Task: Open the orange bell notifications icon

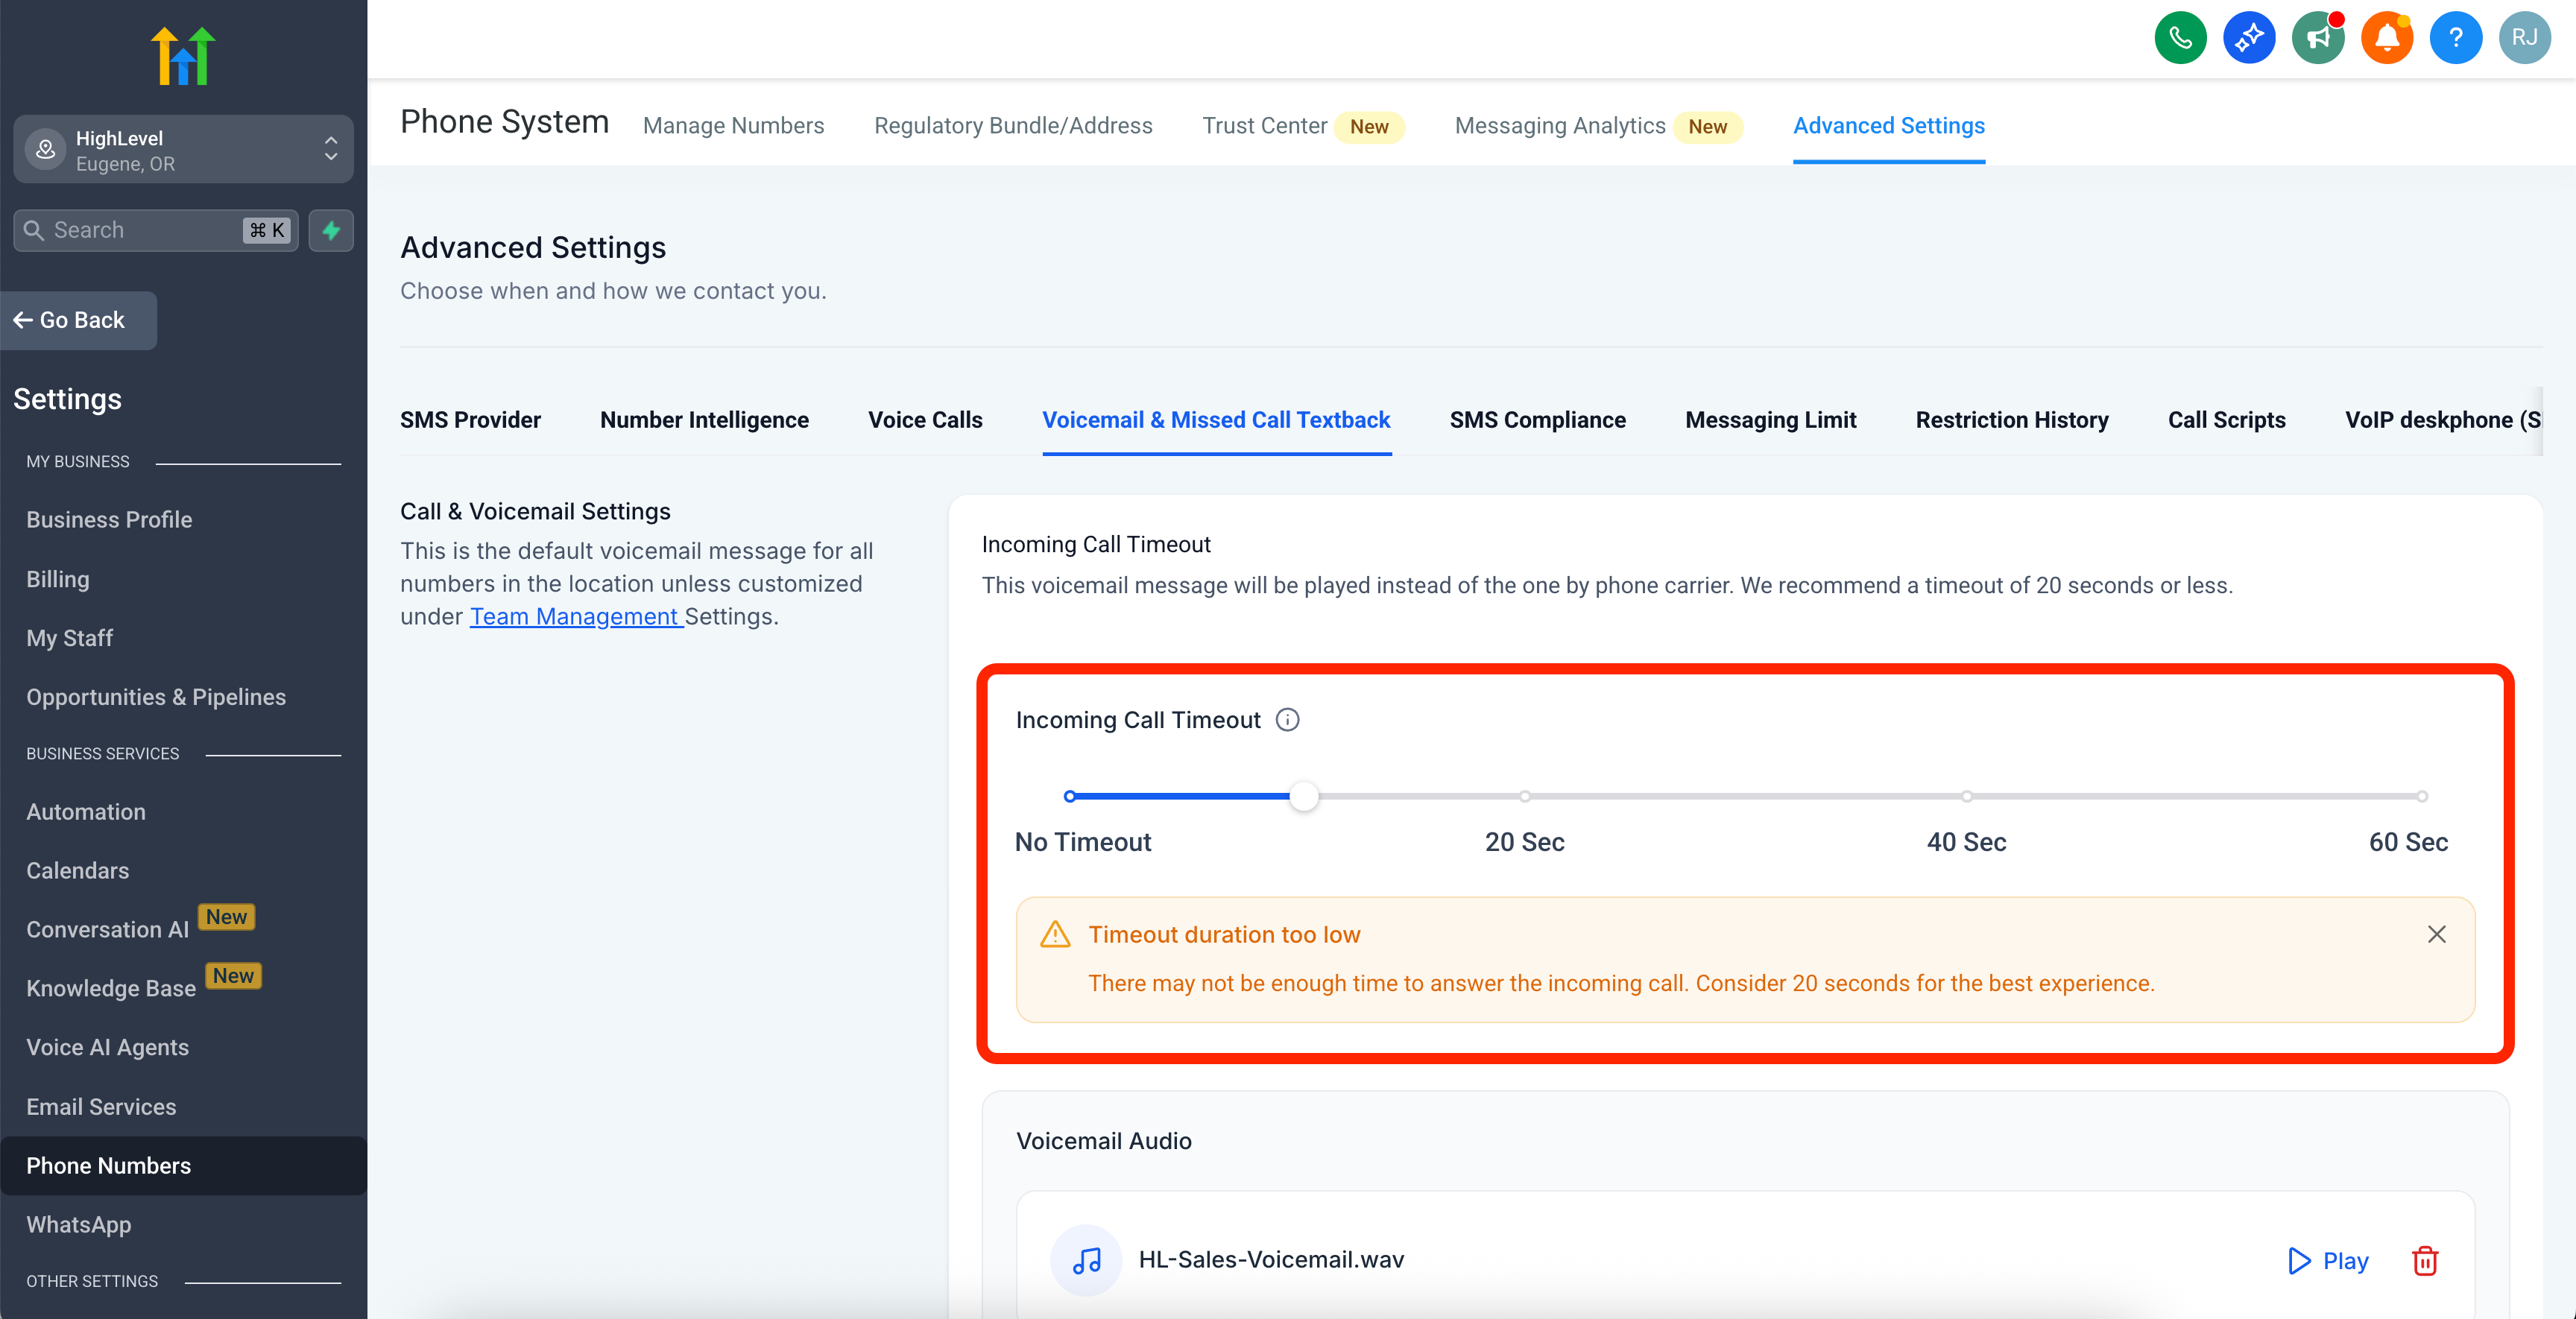Action: [x=2387, y=38]
